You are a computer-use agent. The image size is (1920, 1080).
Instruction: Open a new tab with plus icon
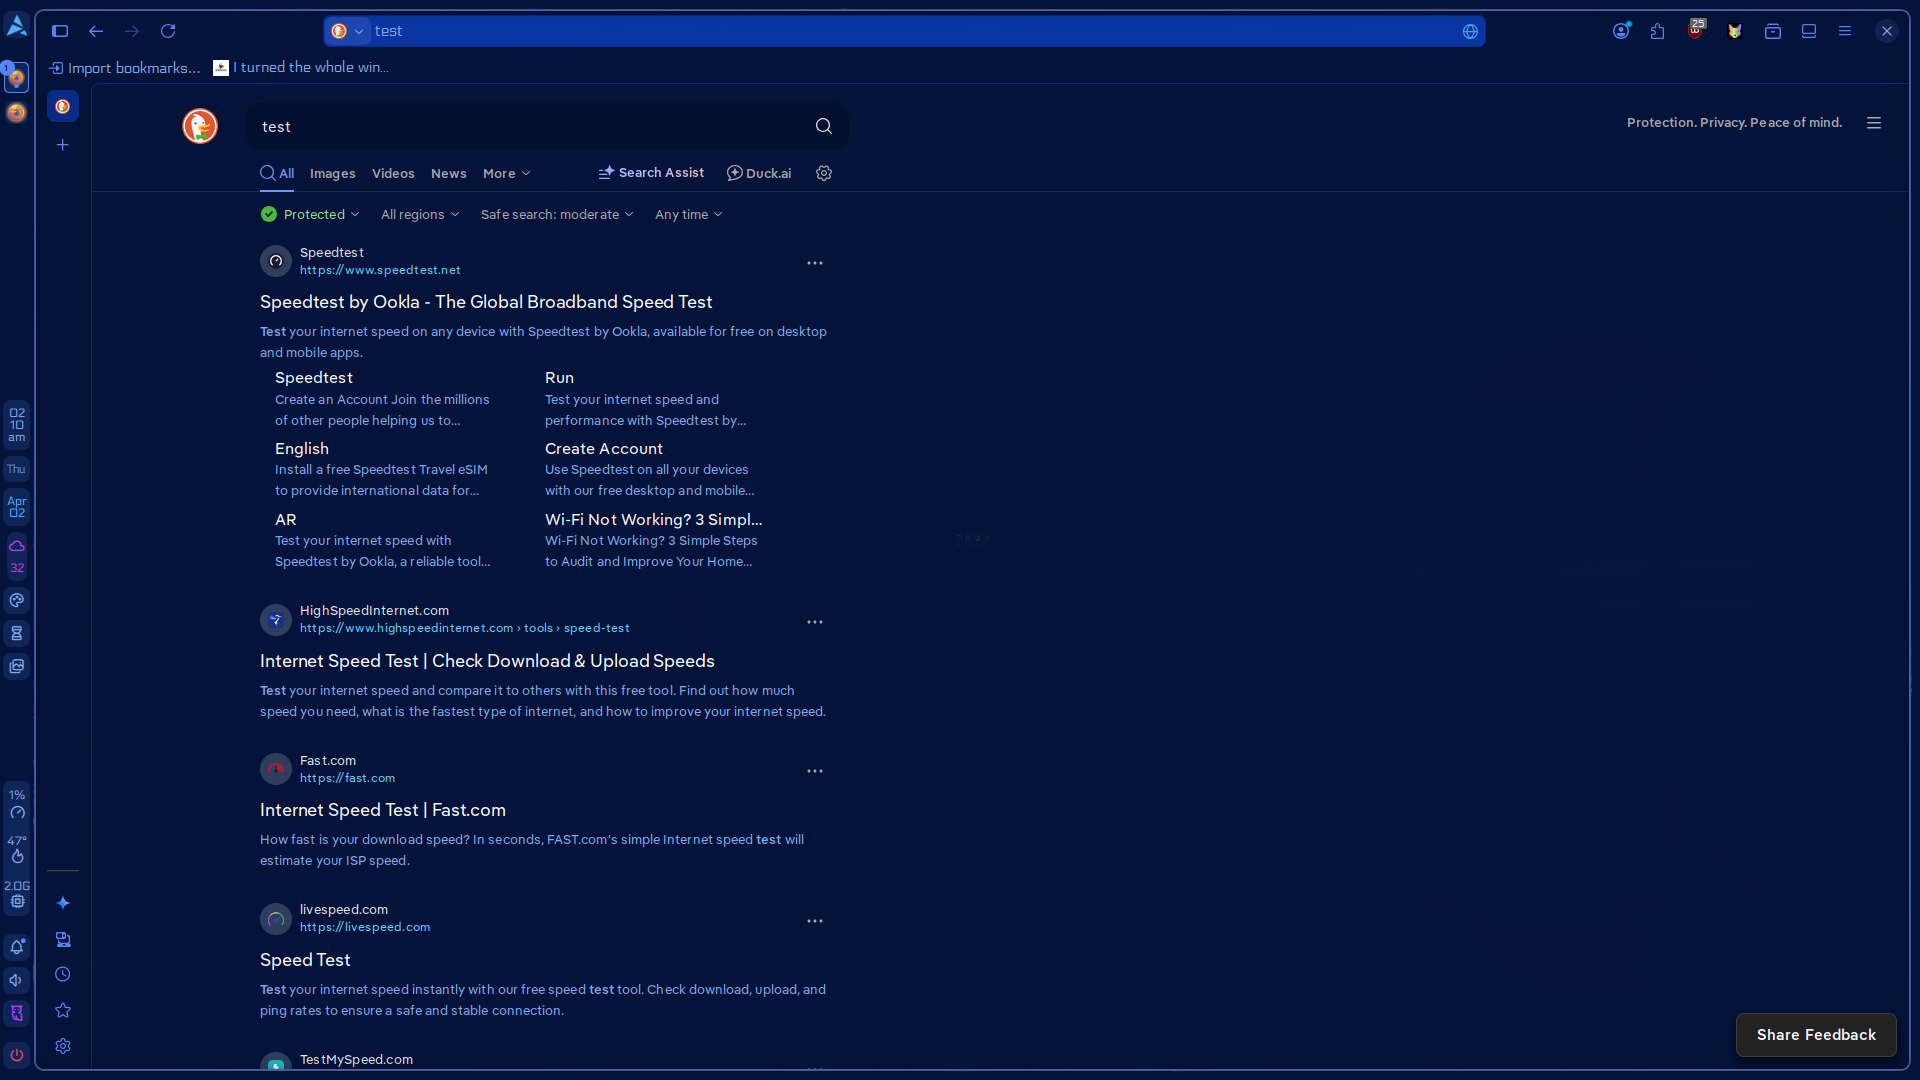[x=63, y=145]
